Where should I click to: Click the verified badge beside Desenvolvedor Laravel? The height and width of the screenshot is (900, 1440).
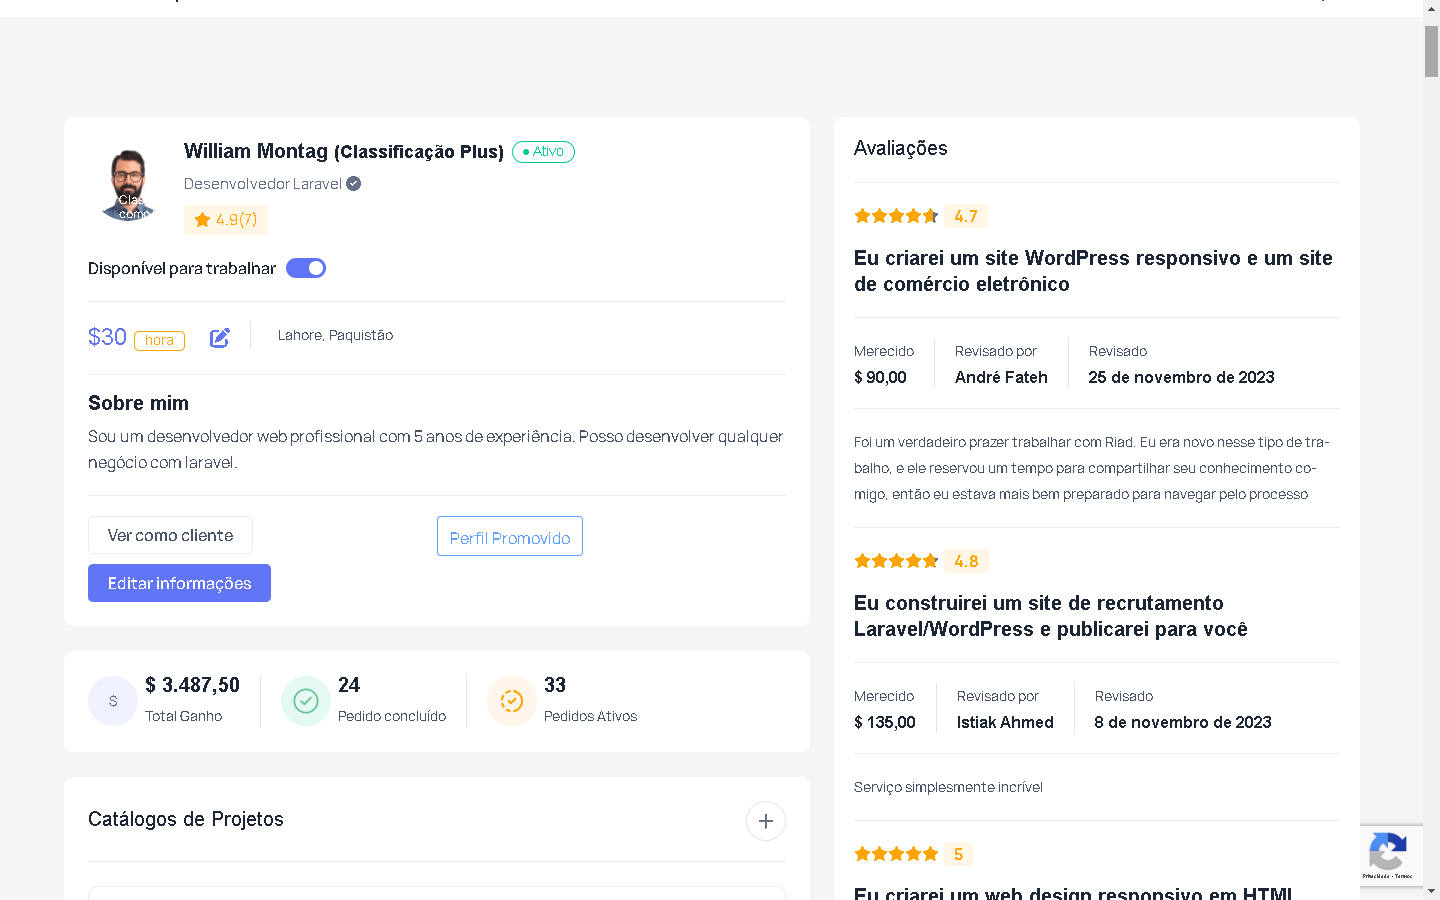tap(354, 184)
